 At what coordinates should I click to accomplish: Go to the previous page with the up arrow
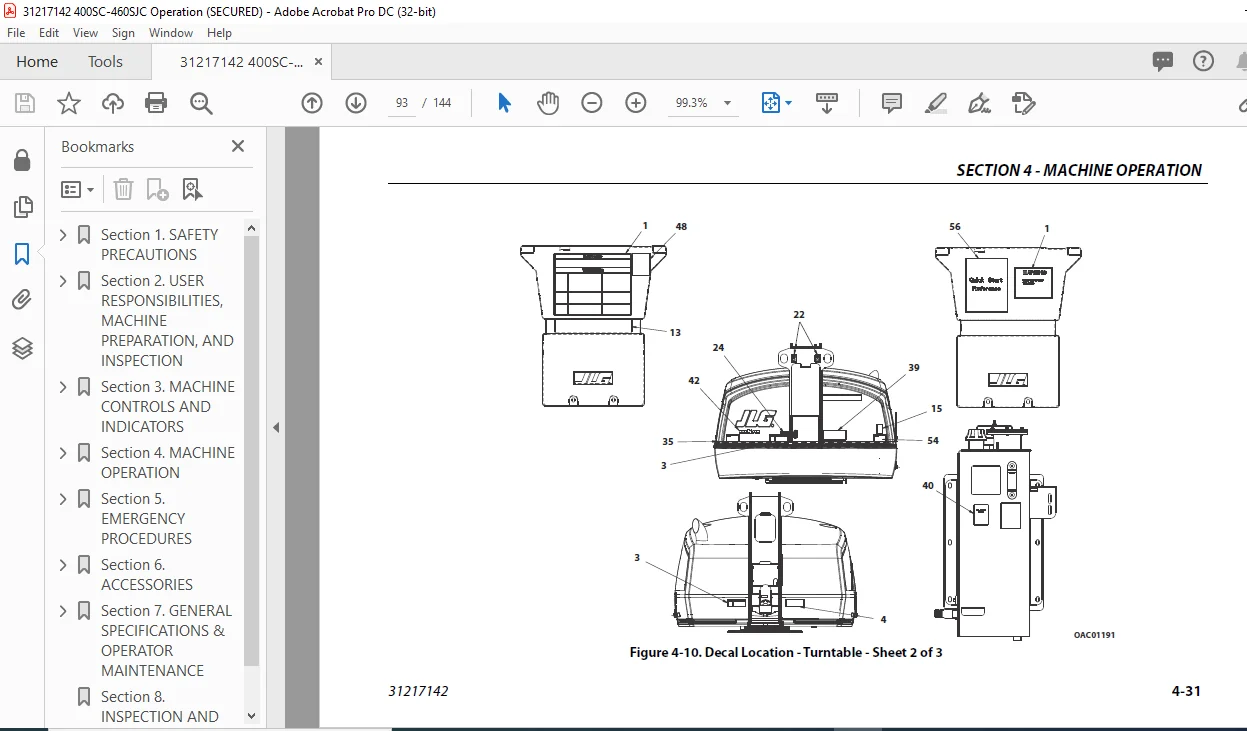click(x=312, y=103)
